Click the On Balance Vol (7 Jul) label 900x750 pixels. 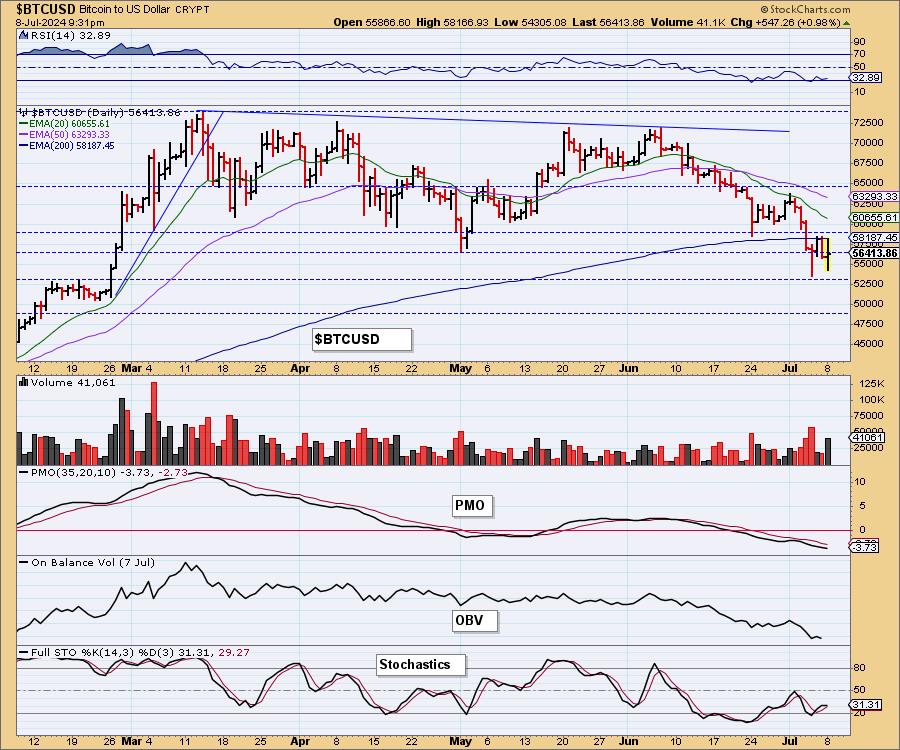(93, 563)
